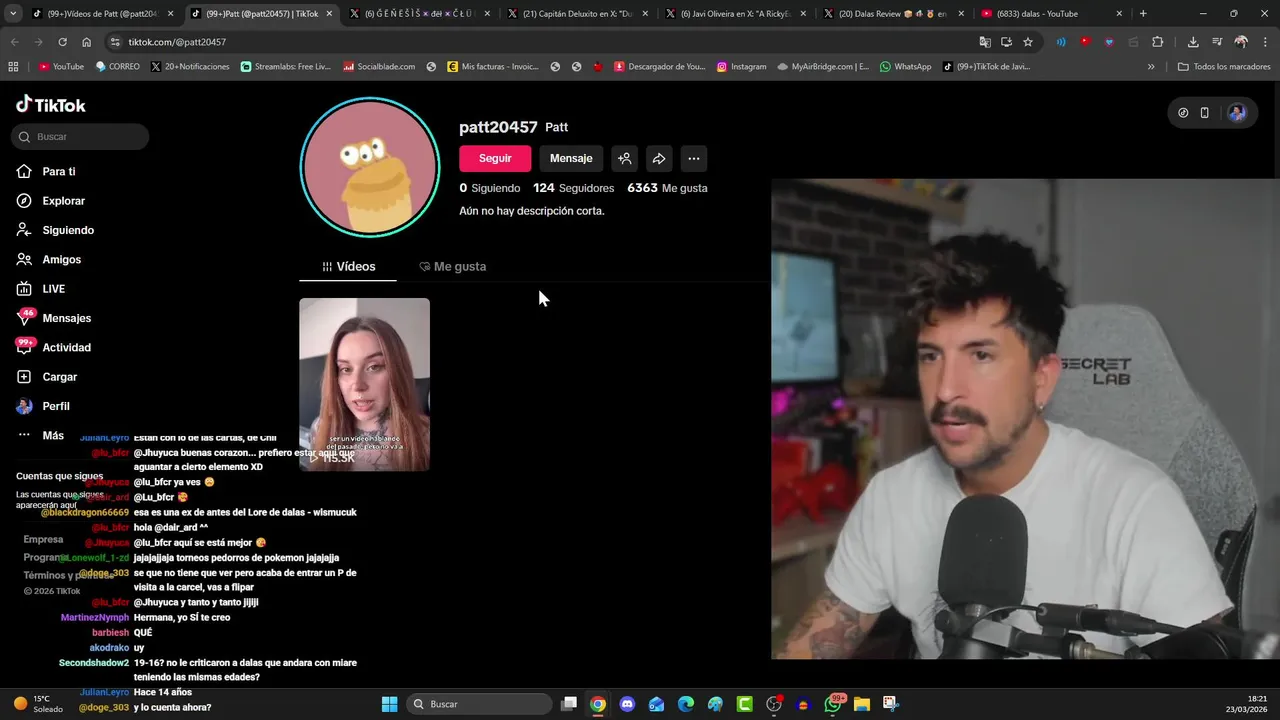The height and width of the screenshot is (720, 1280).
Task: Open Discord from the taskbar
Action: (627, 704)
